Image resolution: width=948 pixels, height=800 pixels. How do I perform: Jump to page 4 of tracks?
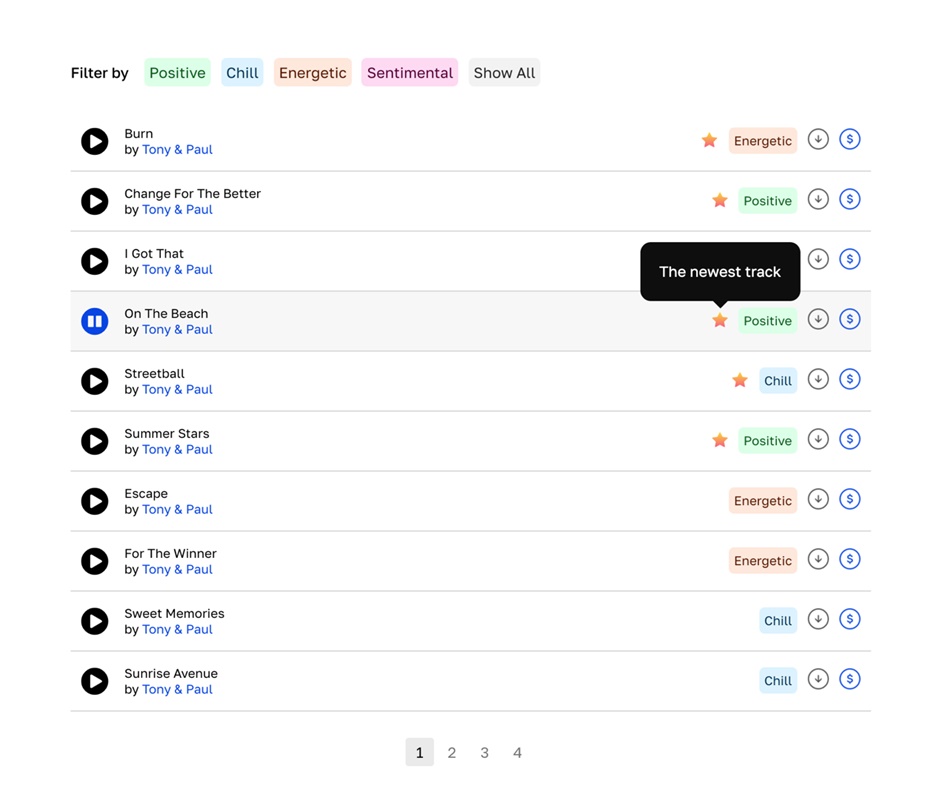point(517,753)
